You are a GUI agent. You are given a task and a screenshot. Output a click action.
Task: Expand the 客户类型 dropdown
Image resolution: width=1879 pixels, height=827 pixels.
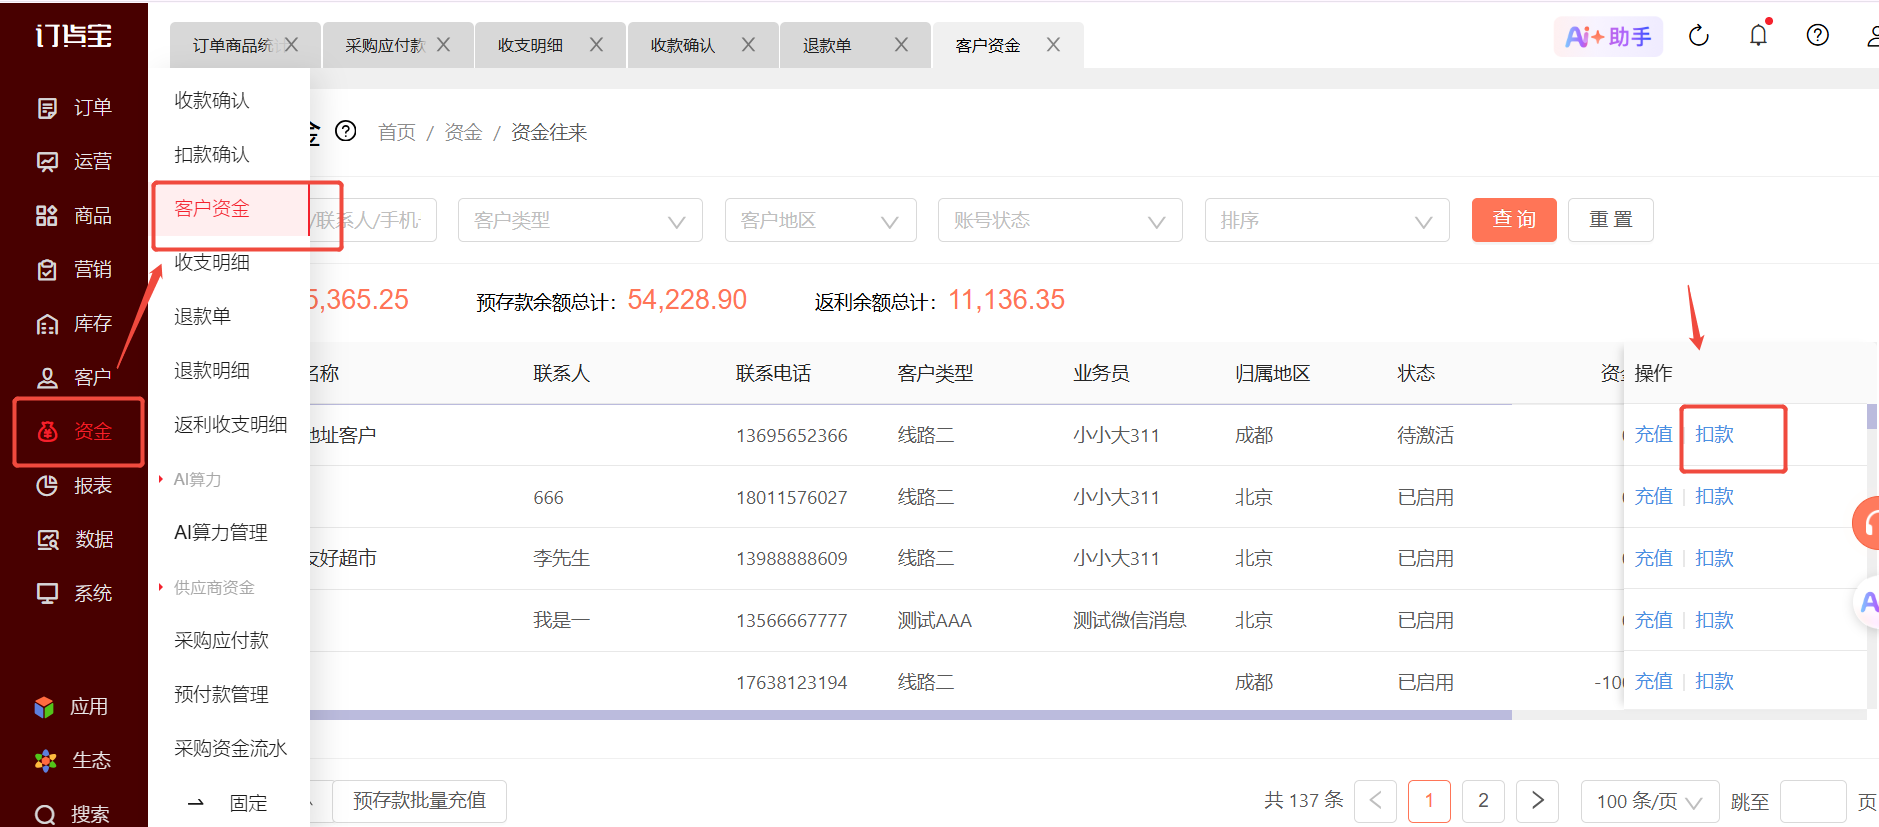pyautogui.click(x=580, y=220)
